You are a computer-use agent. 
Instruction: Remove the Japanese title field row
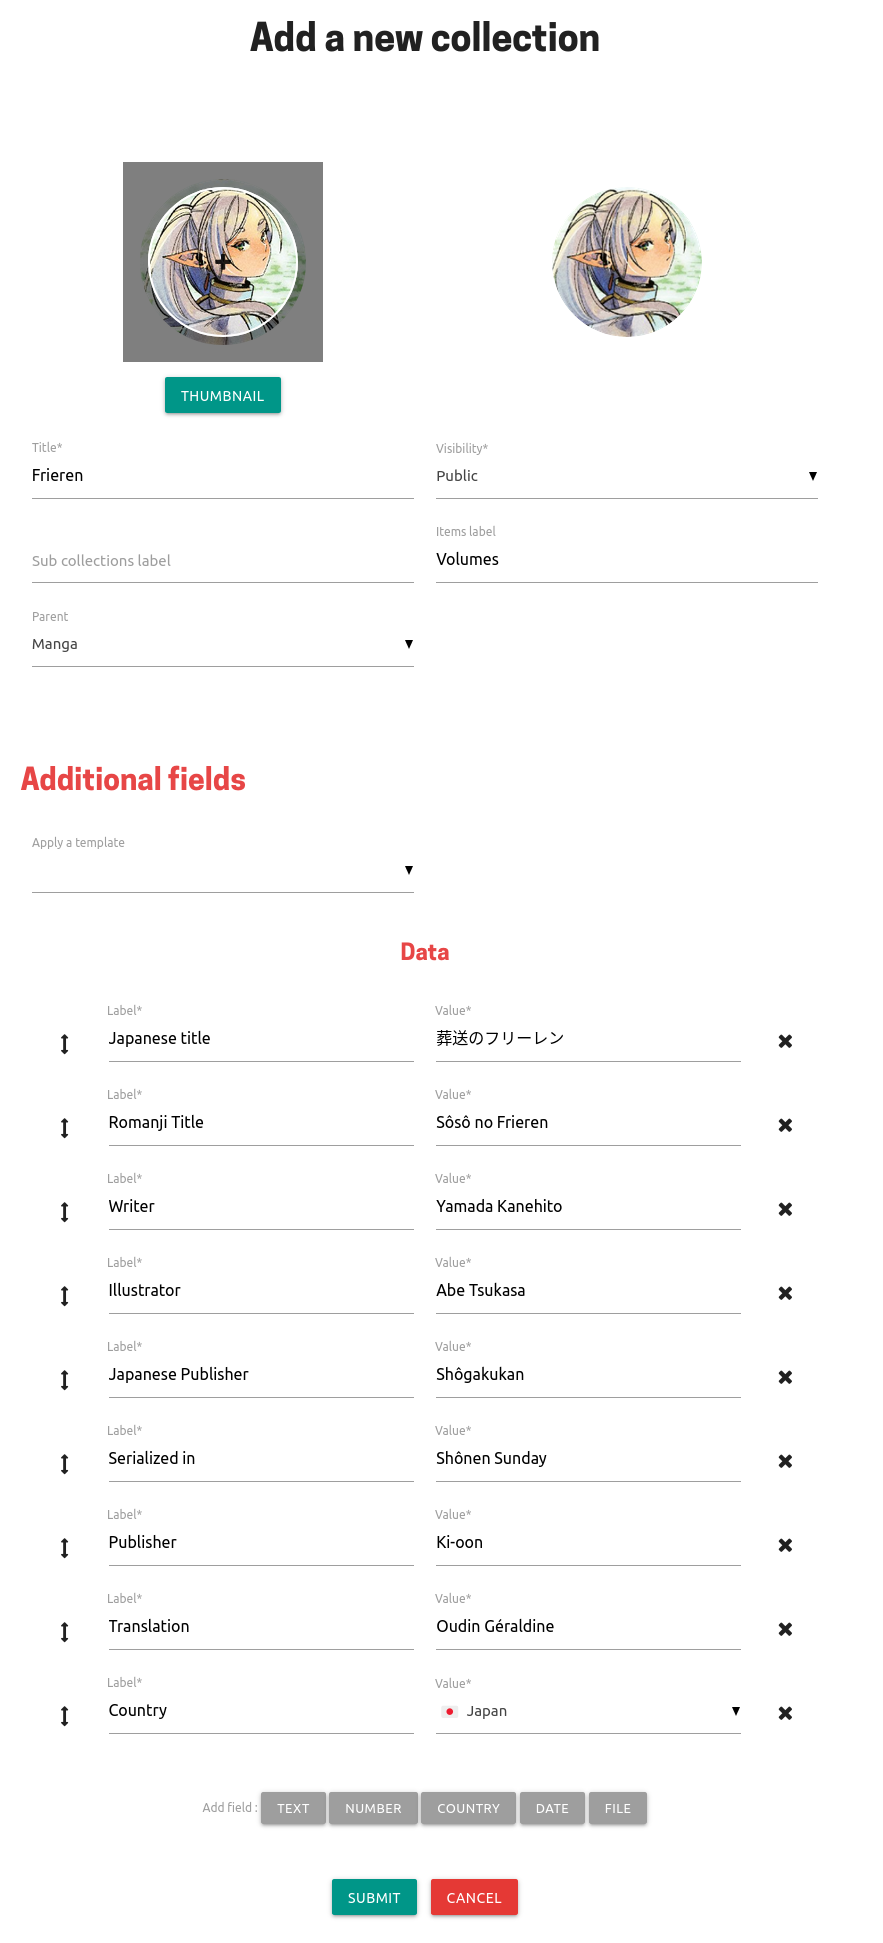coord(785,1041)
